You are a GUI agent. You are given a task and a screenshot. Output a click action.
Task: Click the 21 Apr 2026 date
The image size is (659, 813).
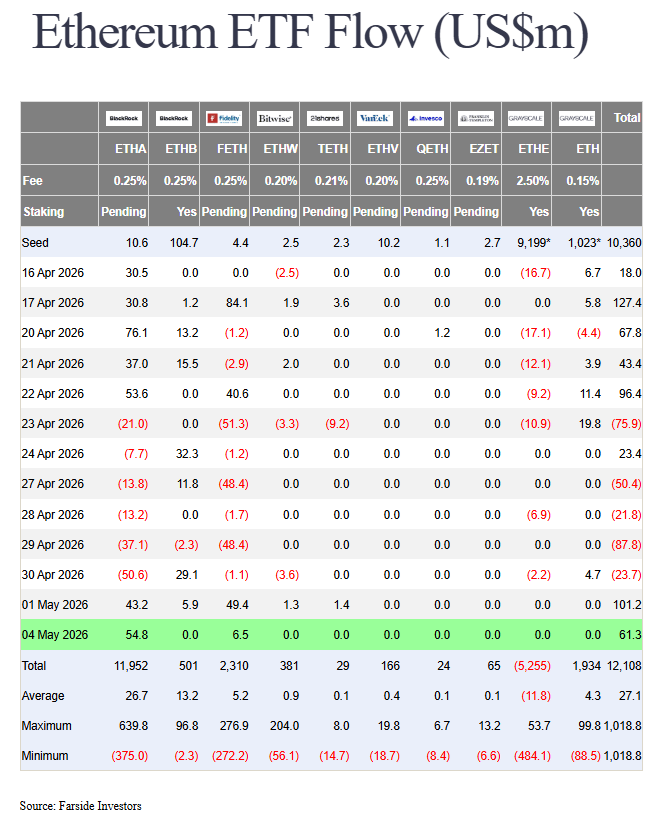[52, 364]
